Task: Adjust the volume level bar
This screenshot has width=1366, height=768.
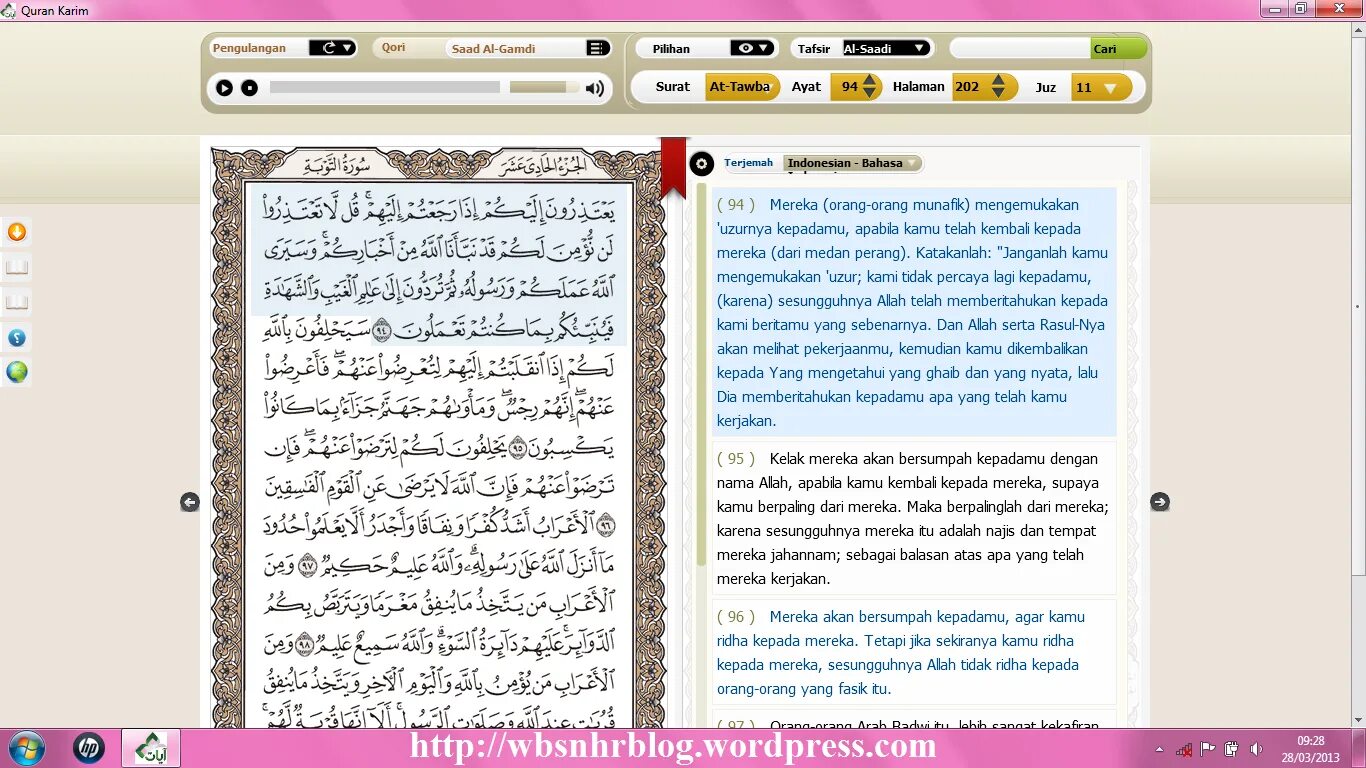Action: 544,88
